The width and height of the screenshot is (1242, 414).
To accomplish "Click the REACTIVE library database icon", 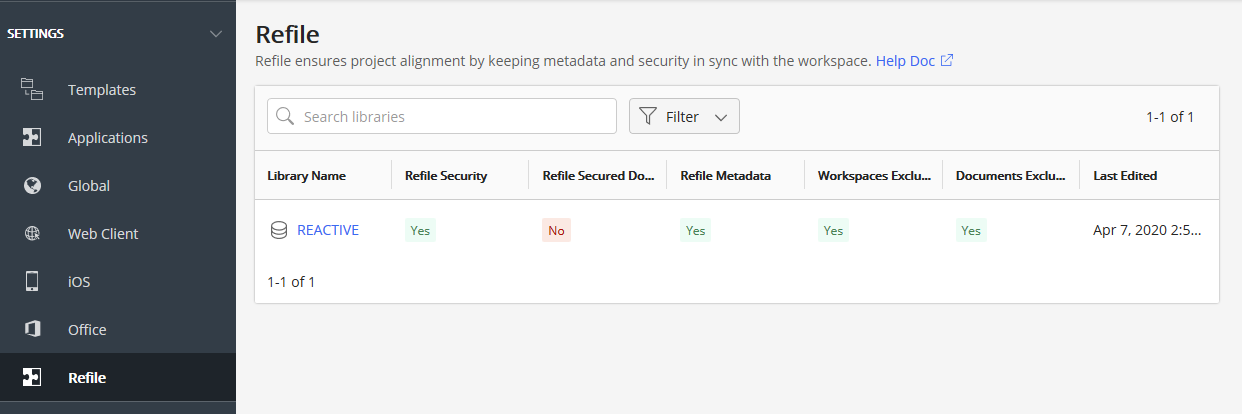I will pos(279,230).
